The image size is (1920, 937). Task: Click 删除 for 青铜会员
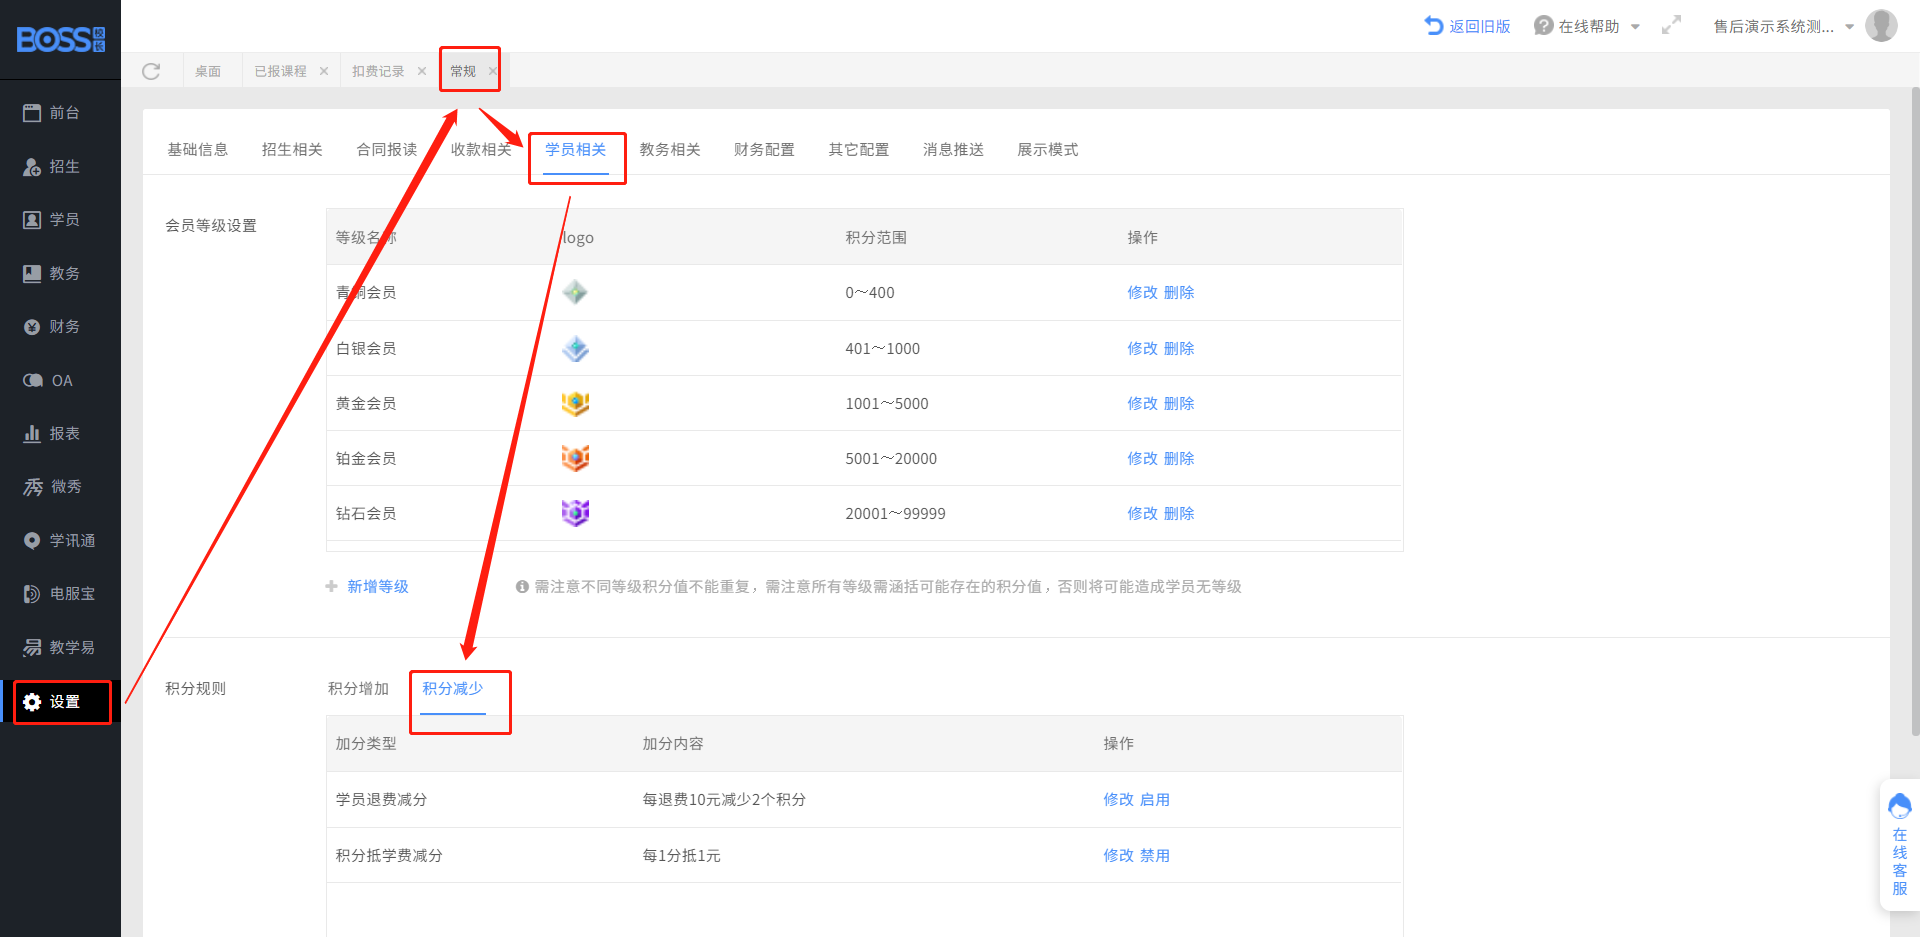(x=1179, y=293)
